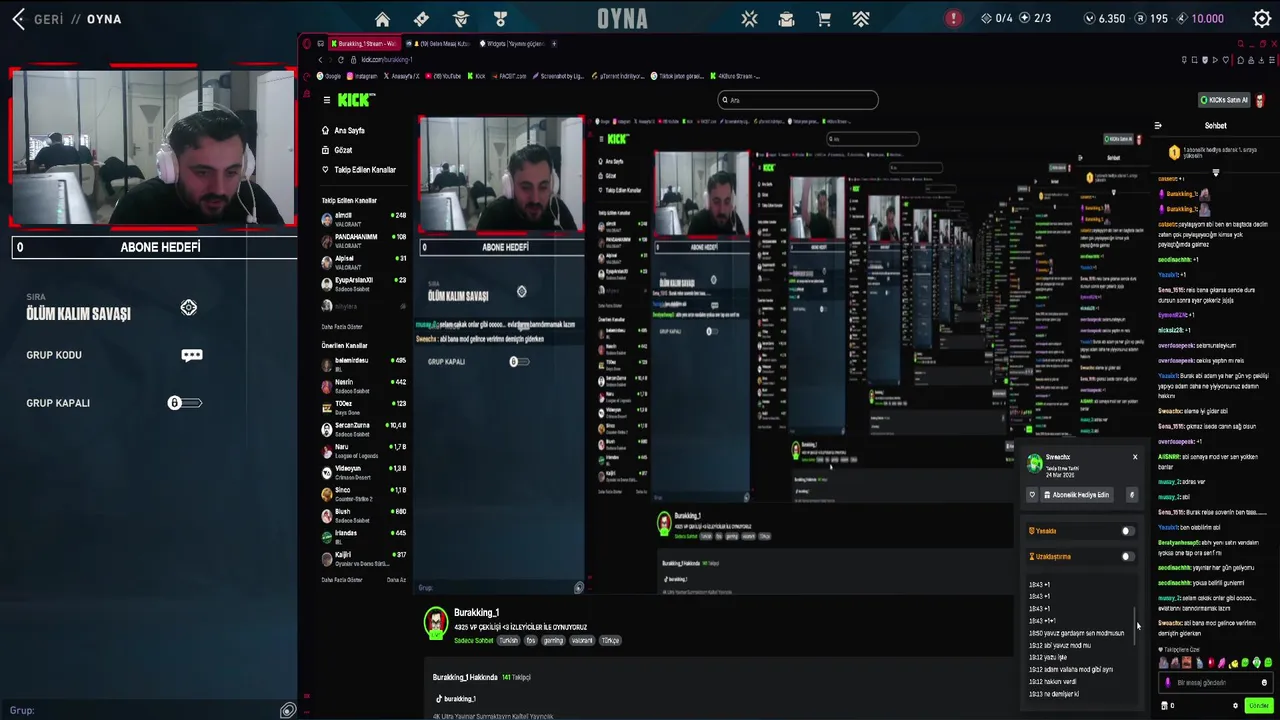This screenshot has width=1280, height=720.
Task: Collapse the Sohbet chat panel icon
Action: coord(1158,126)
